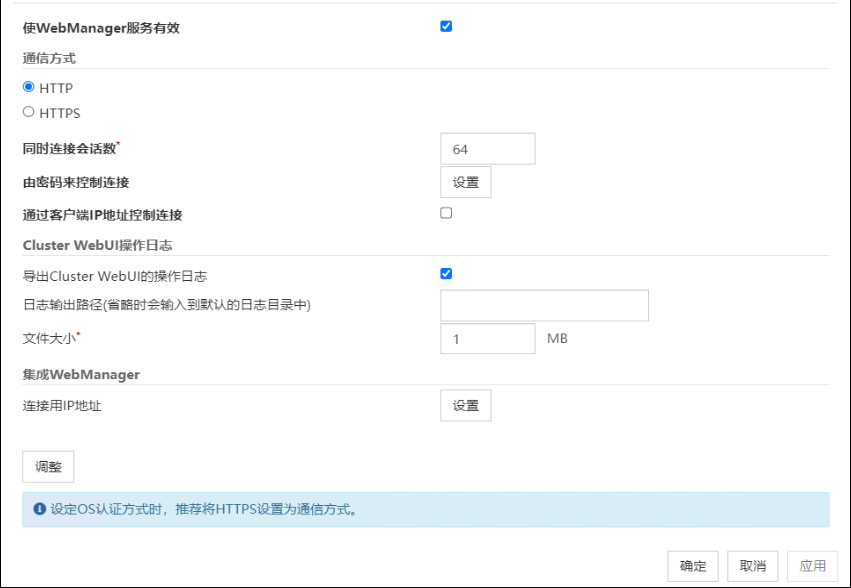The height and width of the screenshot is (588, 851).
Task: Open 设置 for 由密码来控制连接
Action: [465, 182]
